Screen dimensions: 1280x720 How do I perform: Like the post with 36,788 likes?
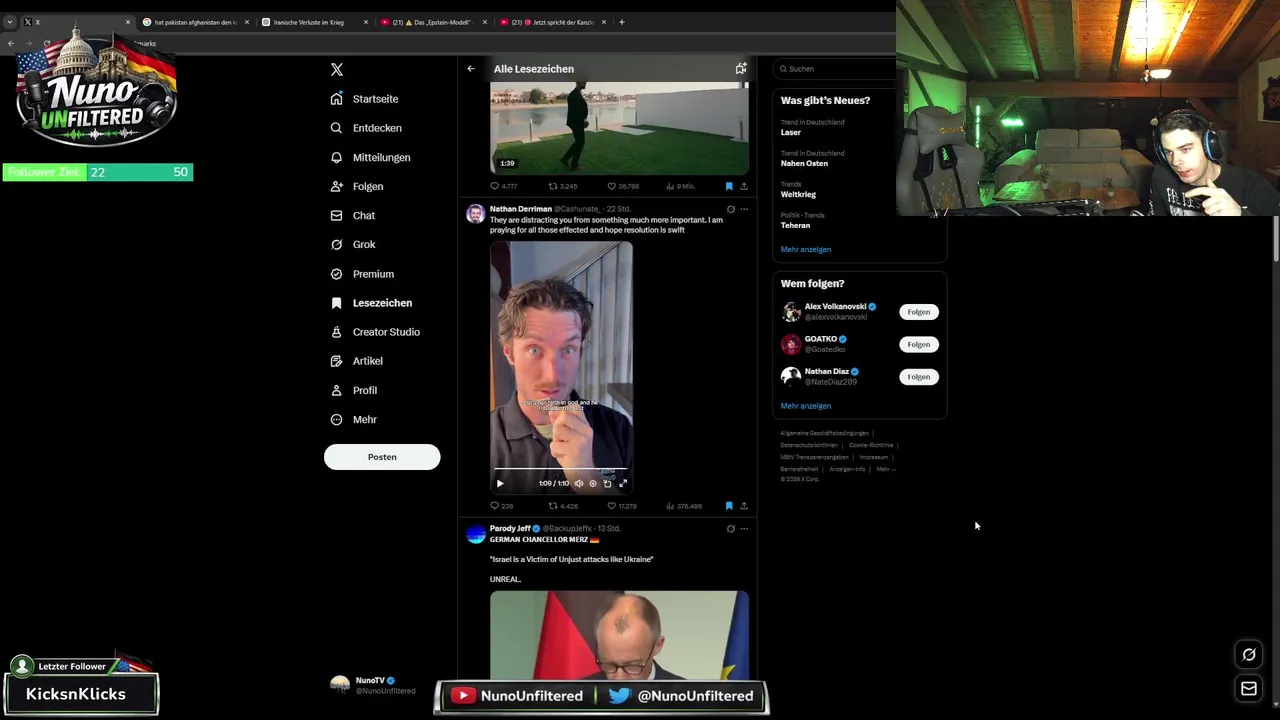[622, 186]
